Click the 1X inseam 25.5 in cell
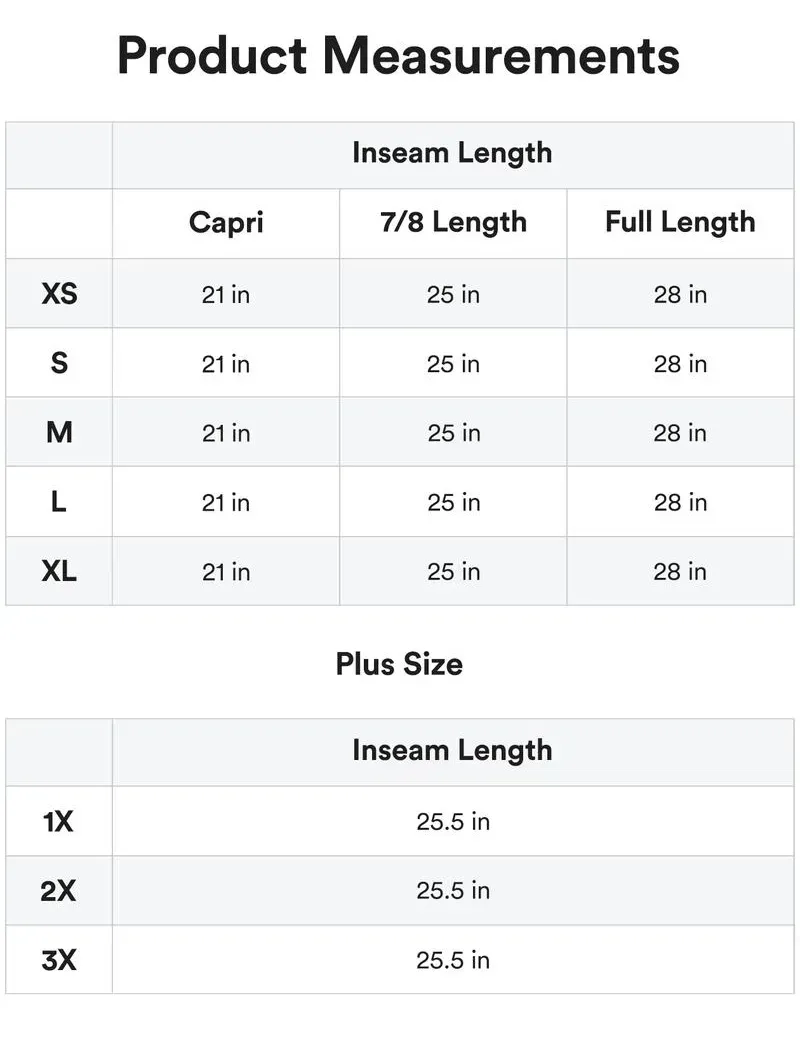This screenshot has width=800, height=1038. click(453, 822)
